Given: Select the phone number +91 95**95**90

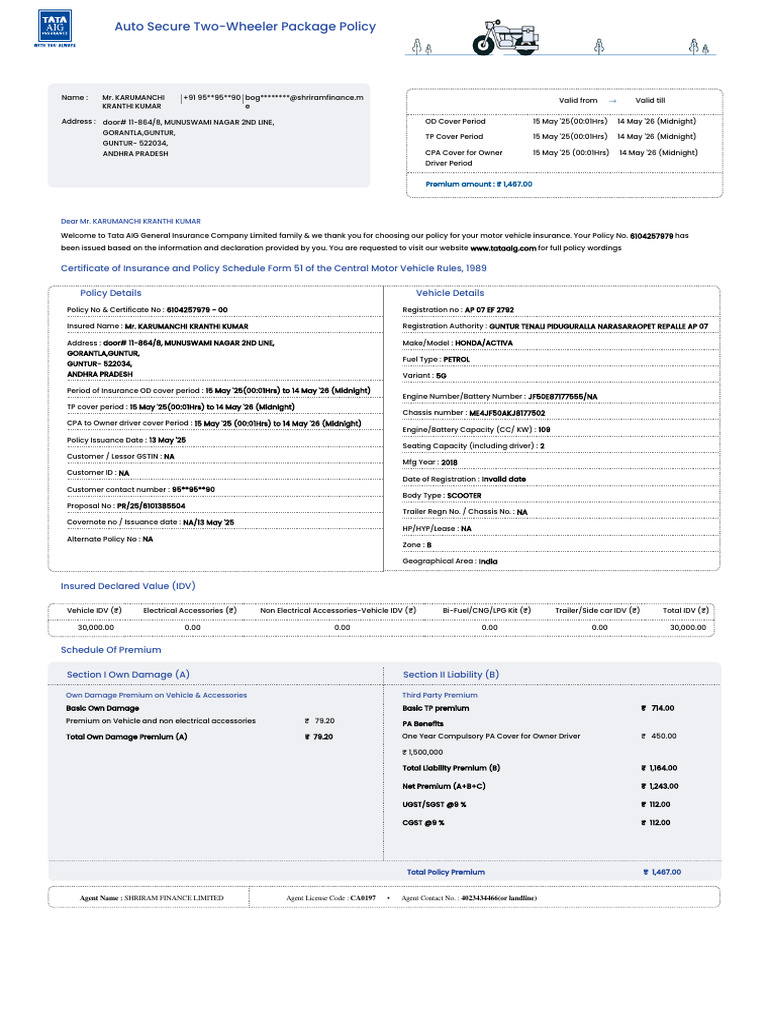Looking at the screenshot, I should point(212,97).
